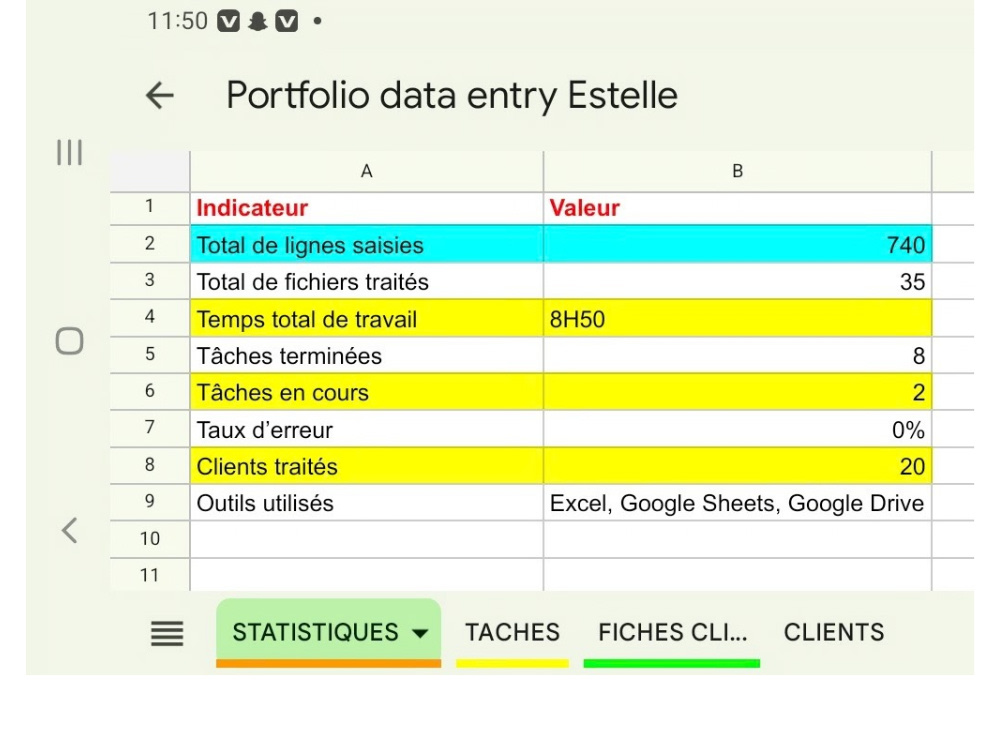Viewport: 1000px width, 750px height.
Task: Tap the select-all corner cell
Action: pos(149,172)
